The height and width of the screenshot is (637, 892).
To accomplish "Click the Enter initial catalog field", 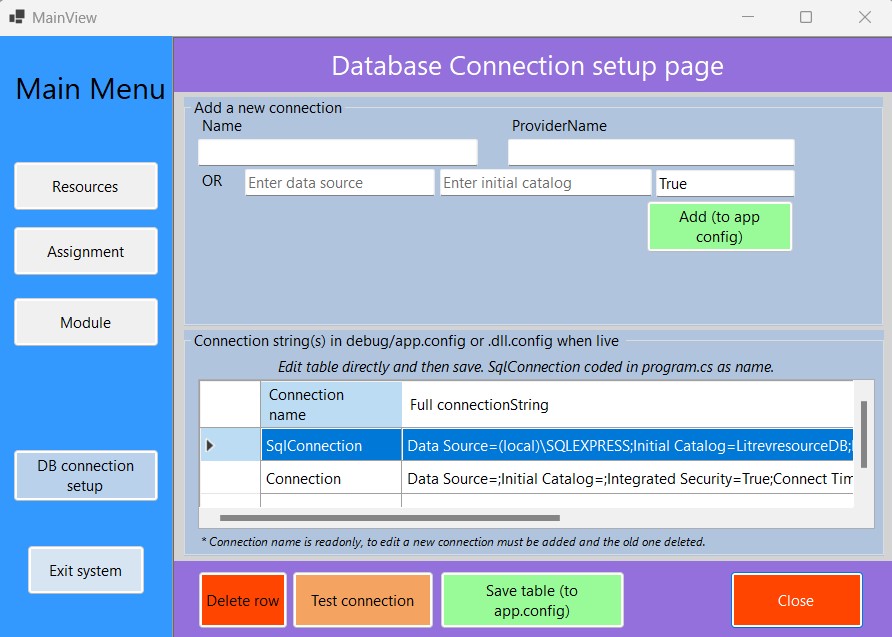I will [x=545, y=181].
